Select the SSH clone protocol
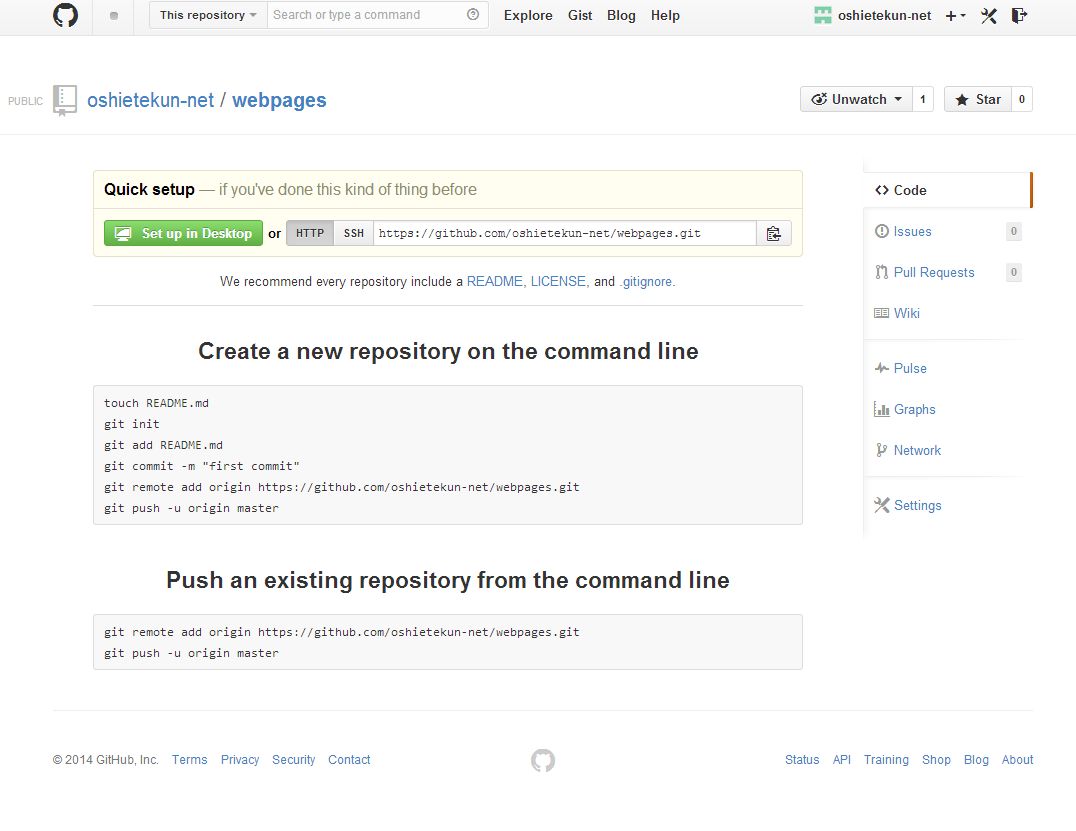 [354, 233]
